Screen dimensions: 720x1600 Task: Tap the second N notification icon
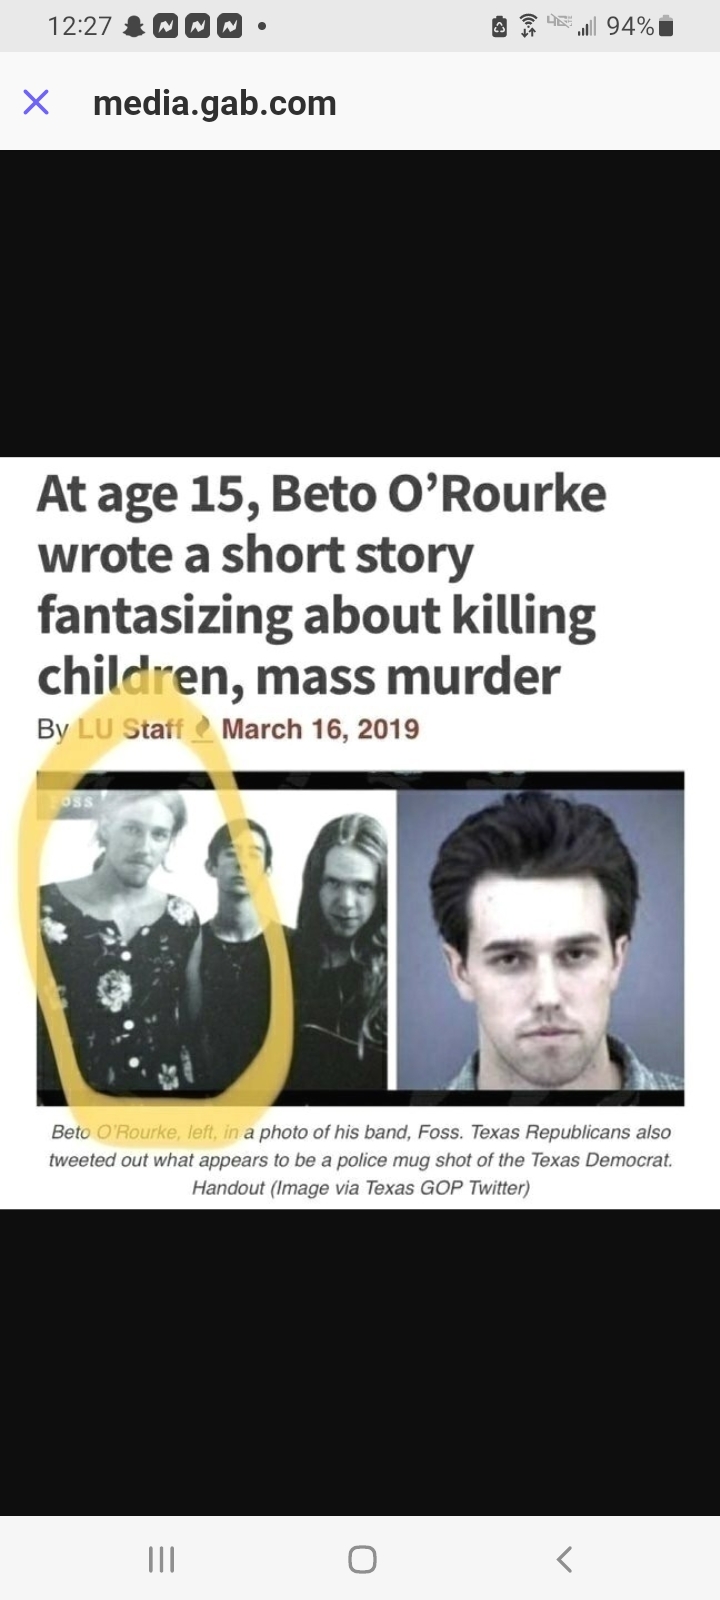198,27
